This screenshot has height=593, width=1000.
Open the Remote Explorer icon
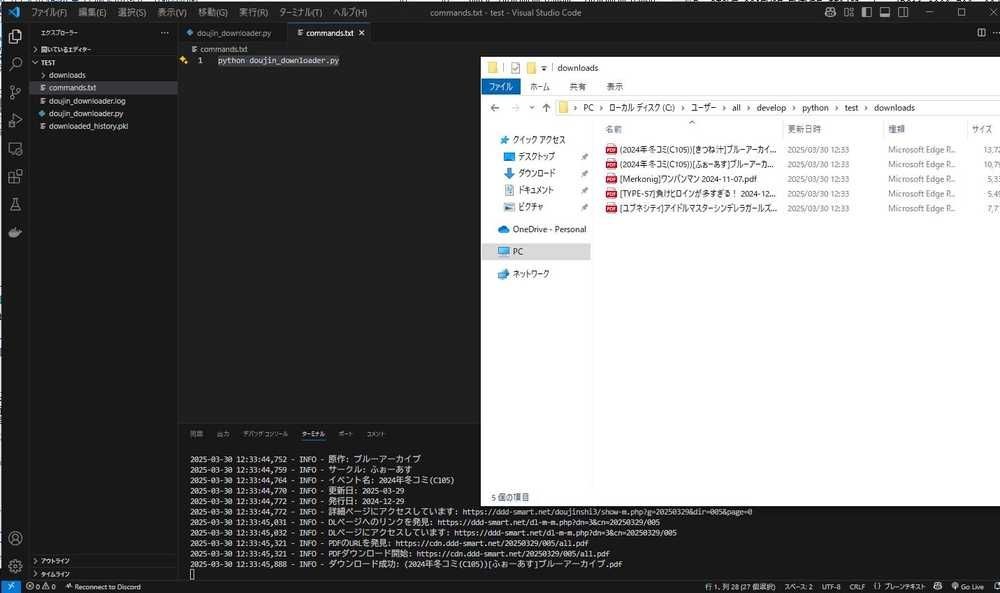[15, 149]
